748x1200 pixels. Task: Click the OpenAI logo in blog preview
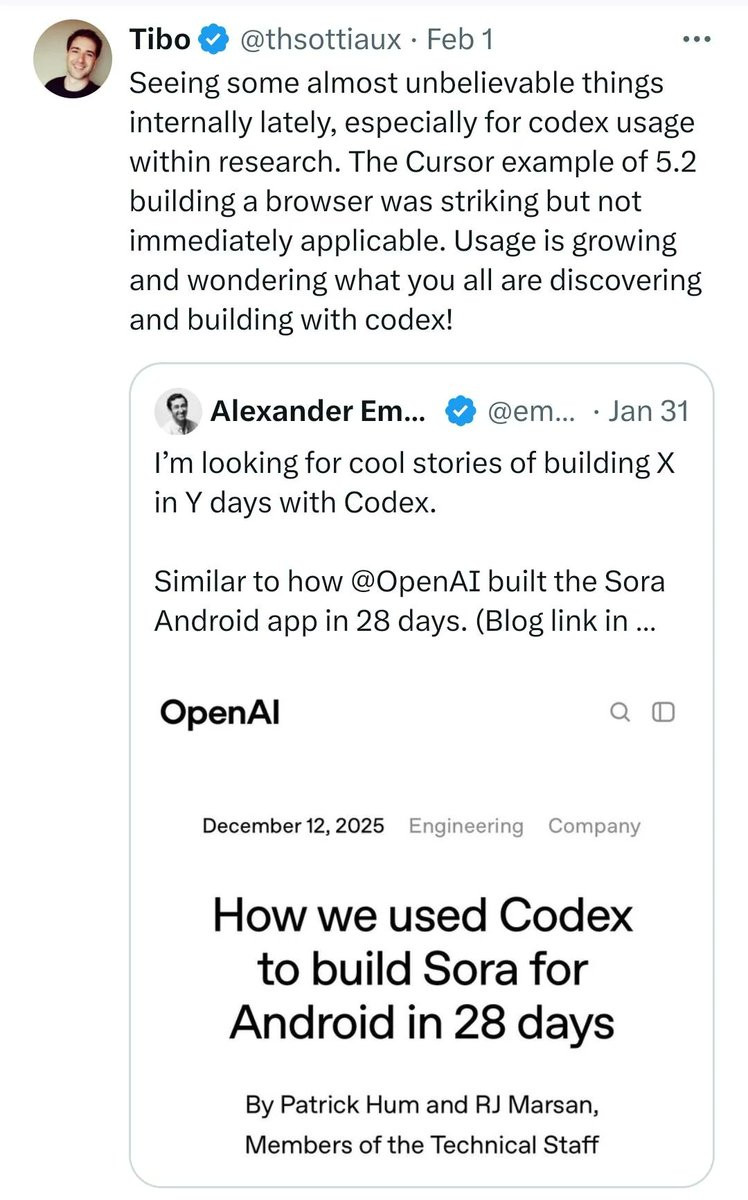tap(220, 712)
